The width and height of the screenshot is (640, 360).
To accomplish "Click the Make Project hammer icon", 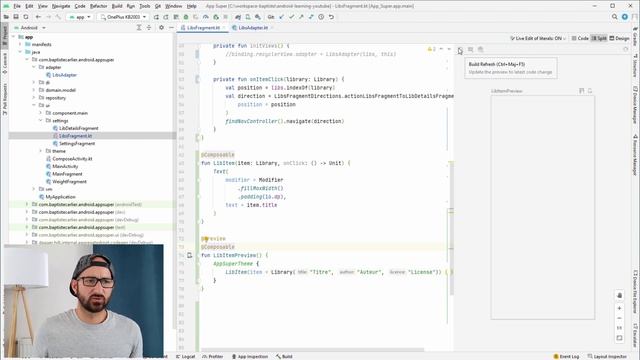I will pos(58,17).
